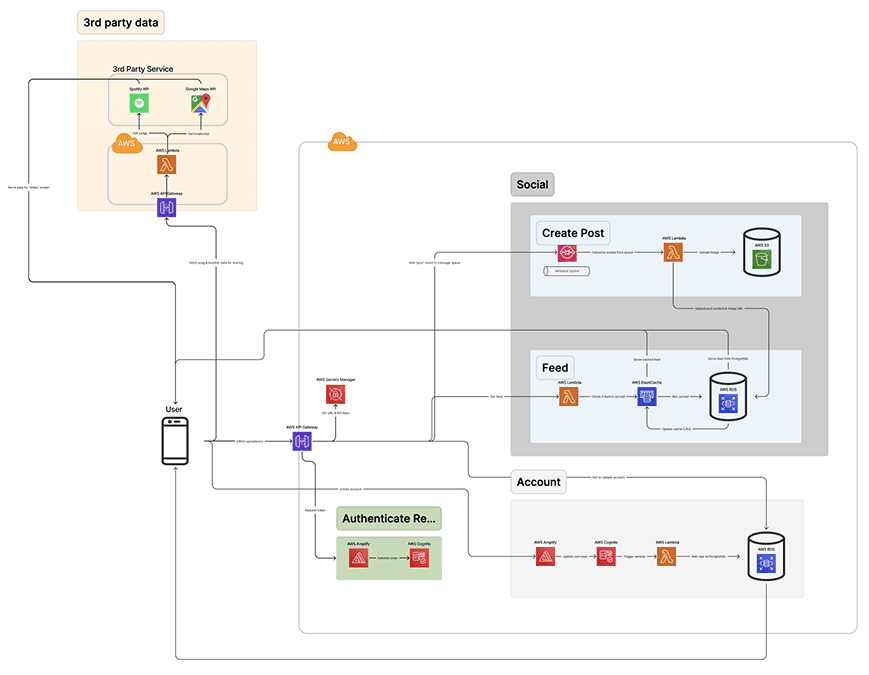
Task: Select the 'Validate token' arrow label
Action: point(388,558)
